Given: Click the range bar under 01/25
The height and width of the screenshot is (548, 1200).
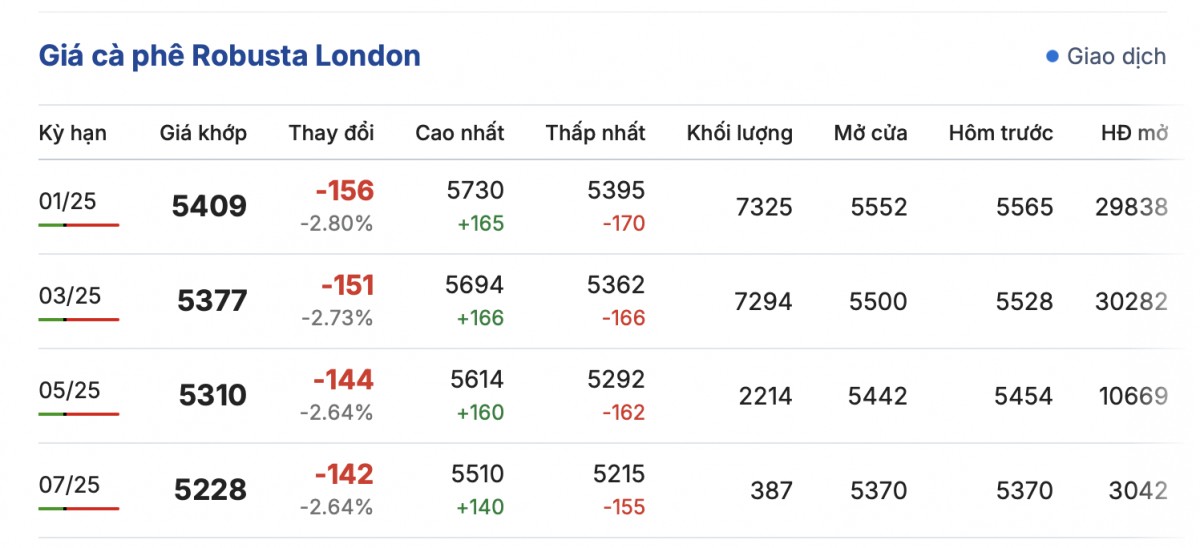Looking at the screenshot, I should point(79,225).
